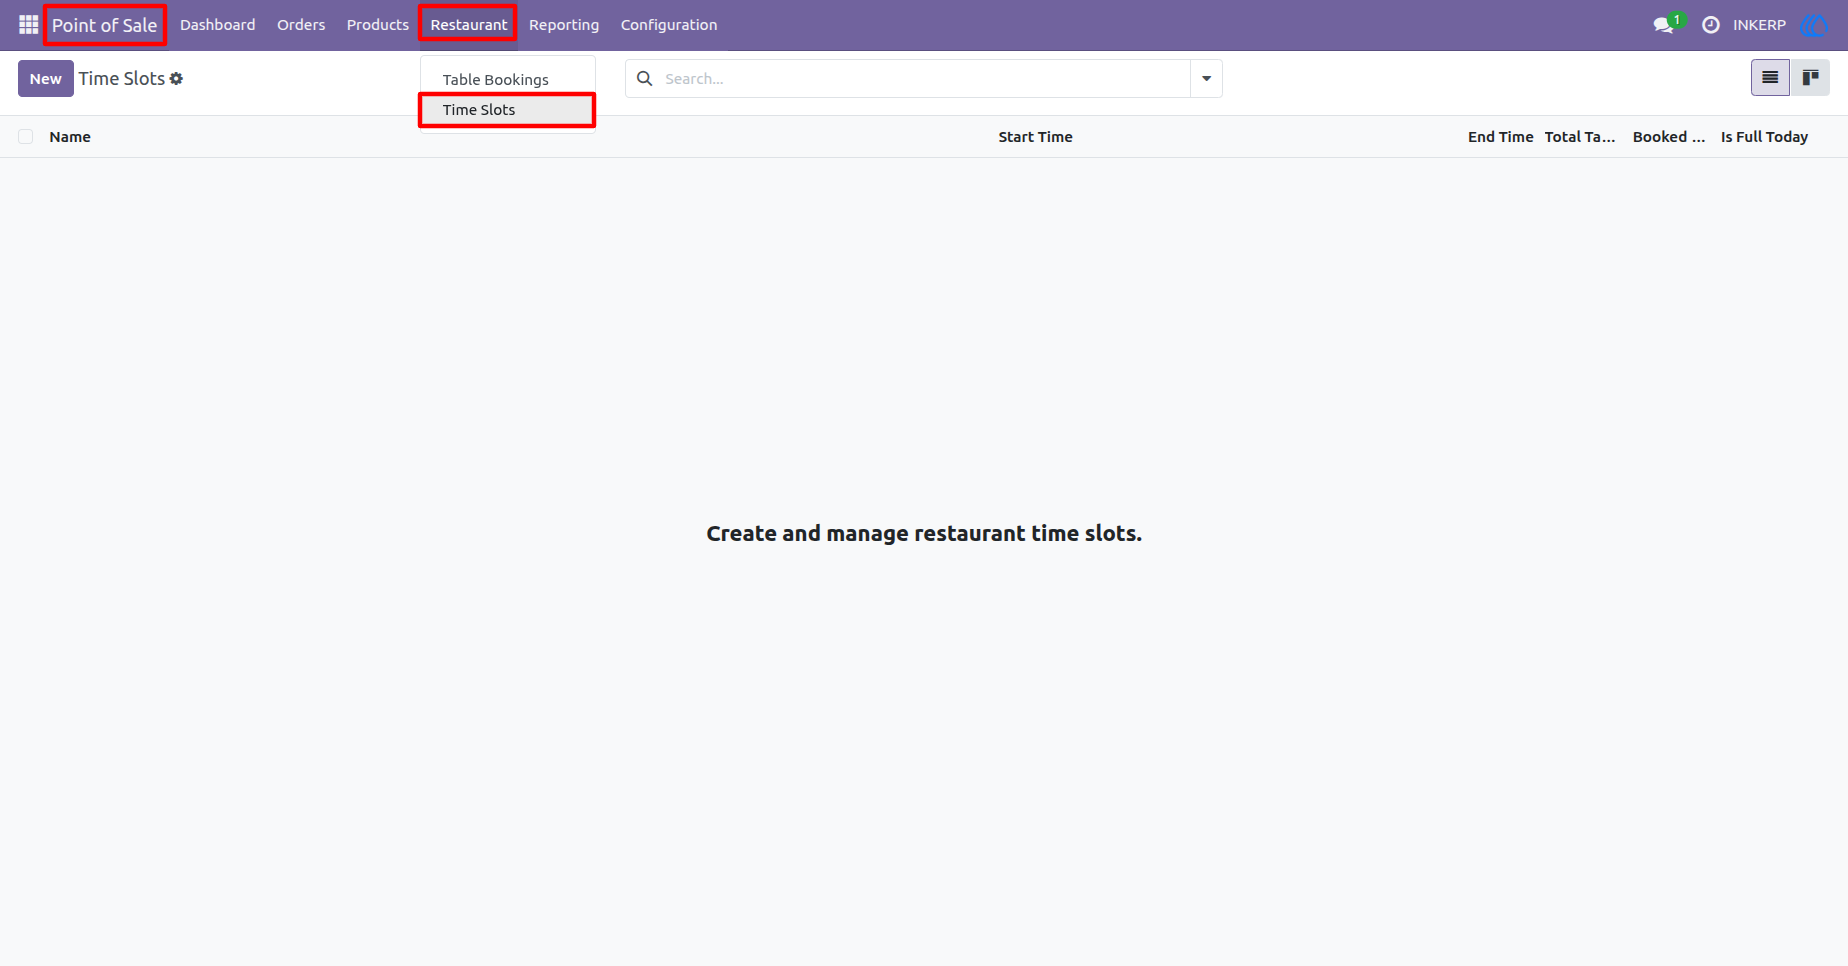Sort by the Booked ... column
This screenshot has width=1848, height=966.
[x=1669, y=137]
